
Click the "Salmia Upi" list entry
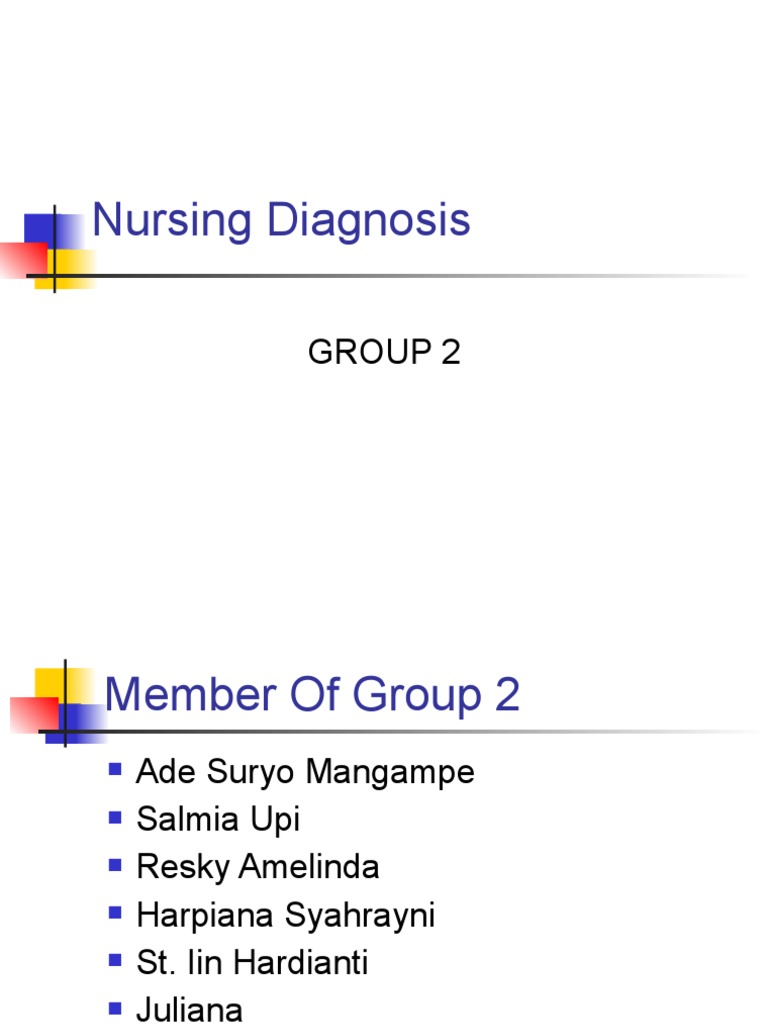tap(218, 820)
